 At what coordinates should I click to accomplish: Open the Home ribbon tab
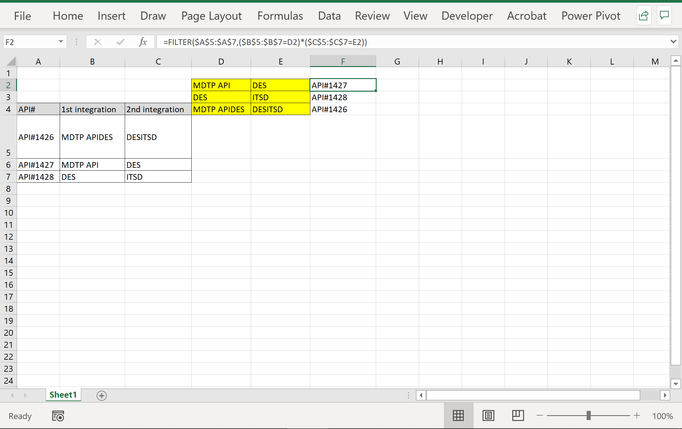[68, 16]
